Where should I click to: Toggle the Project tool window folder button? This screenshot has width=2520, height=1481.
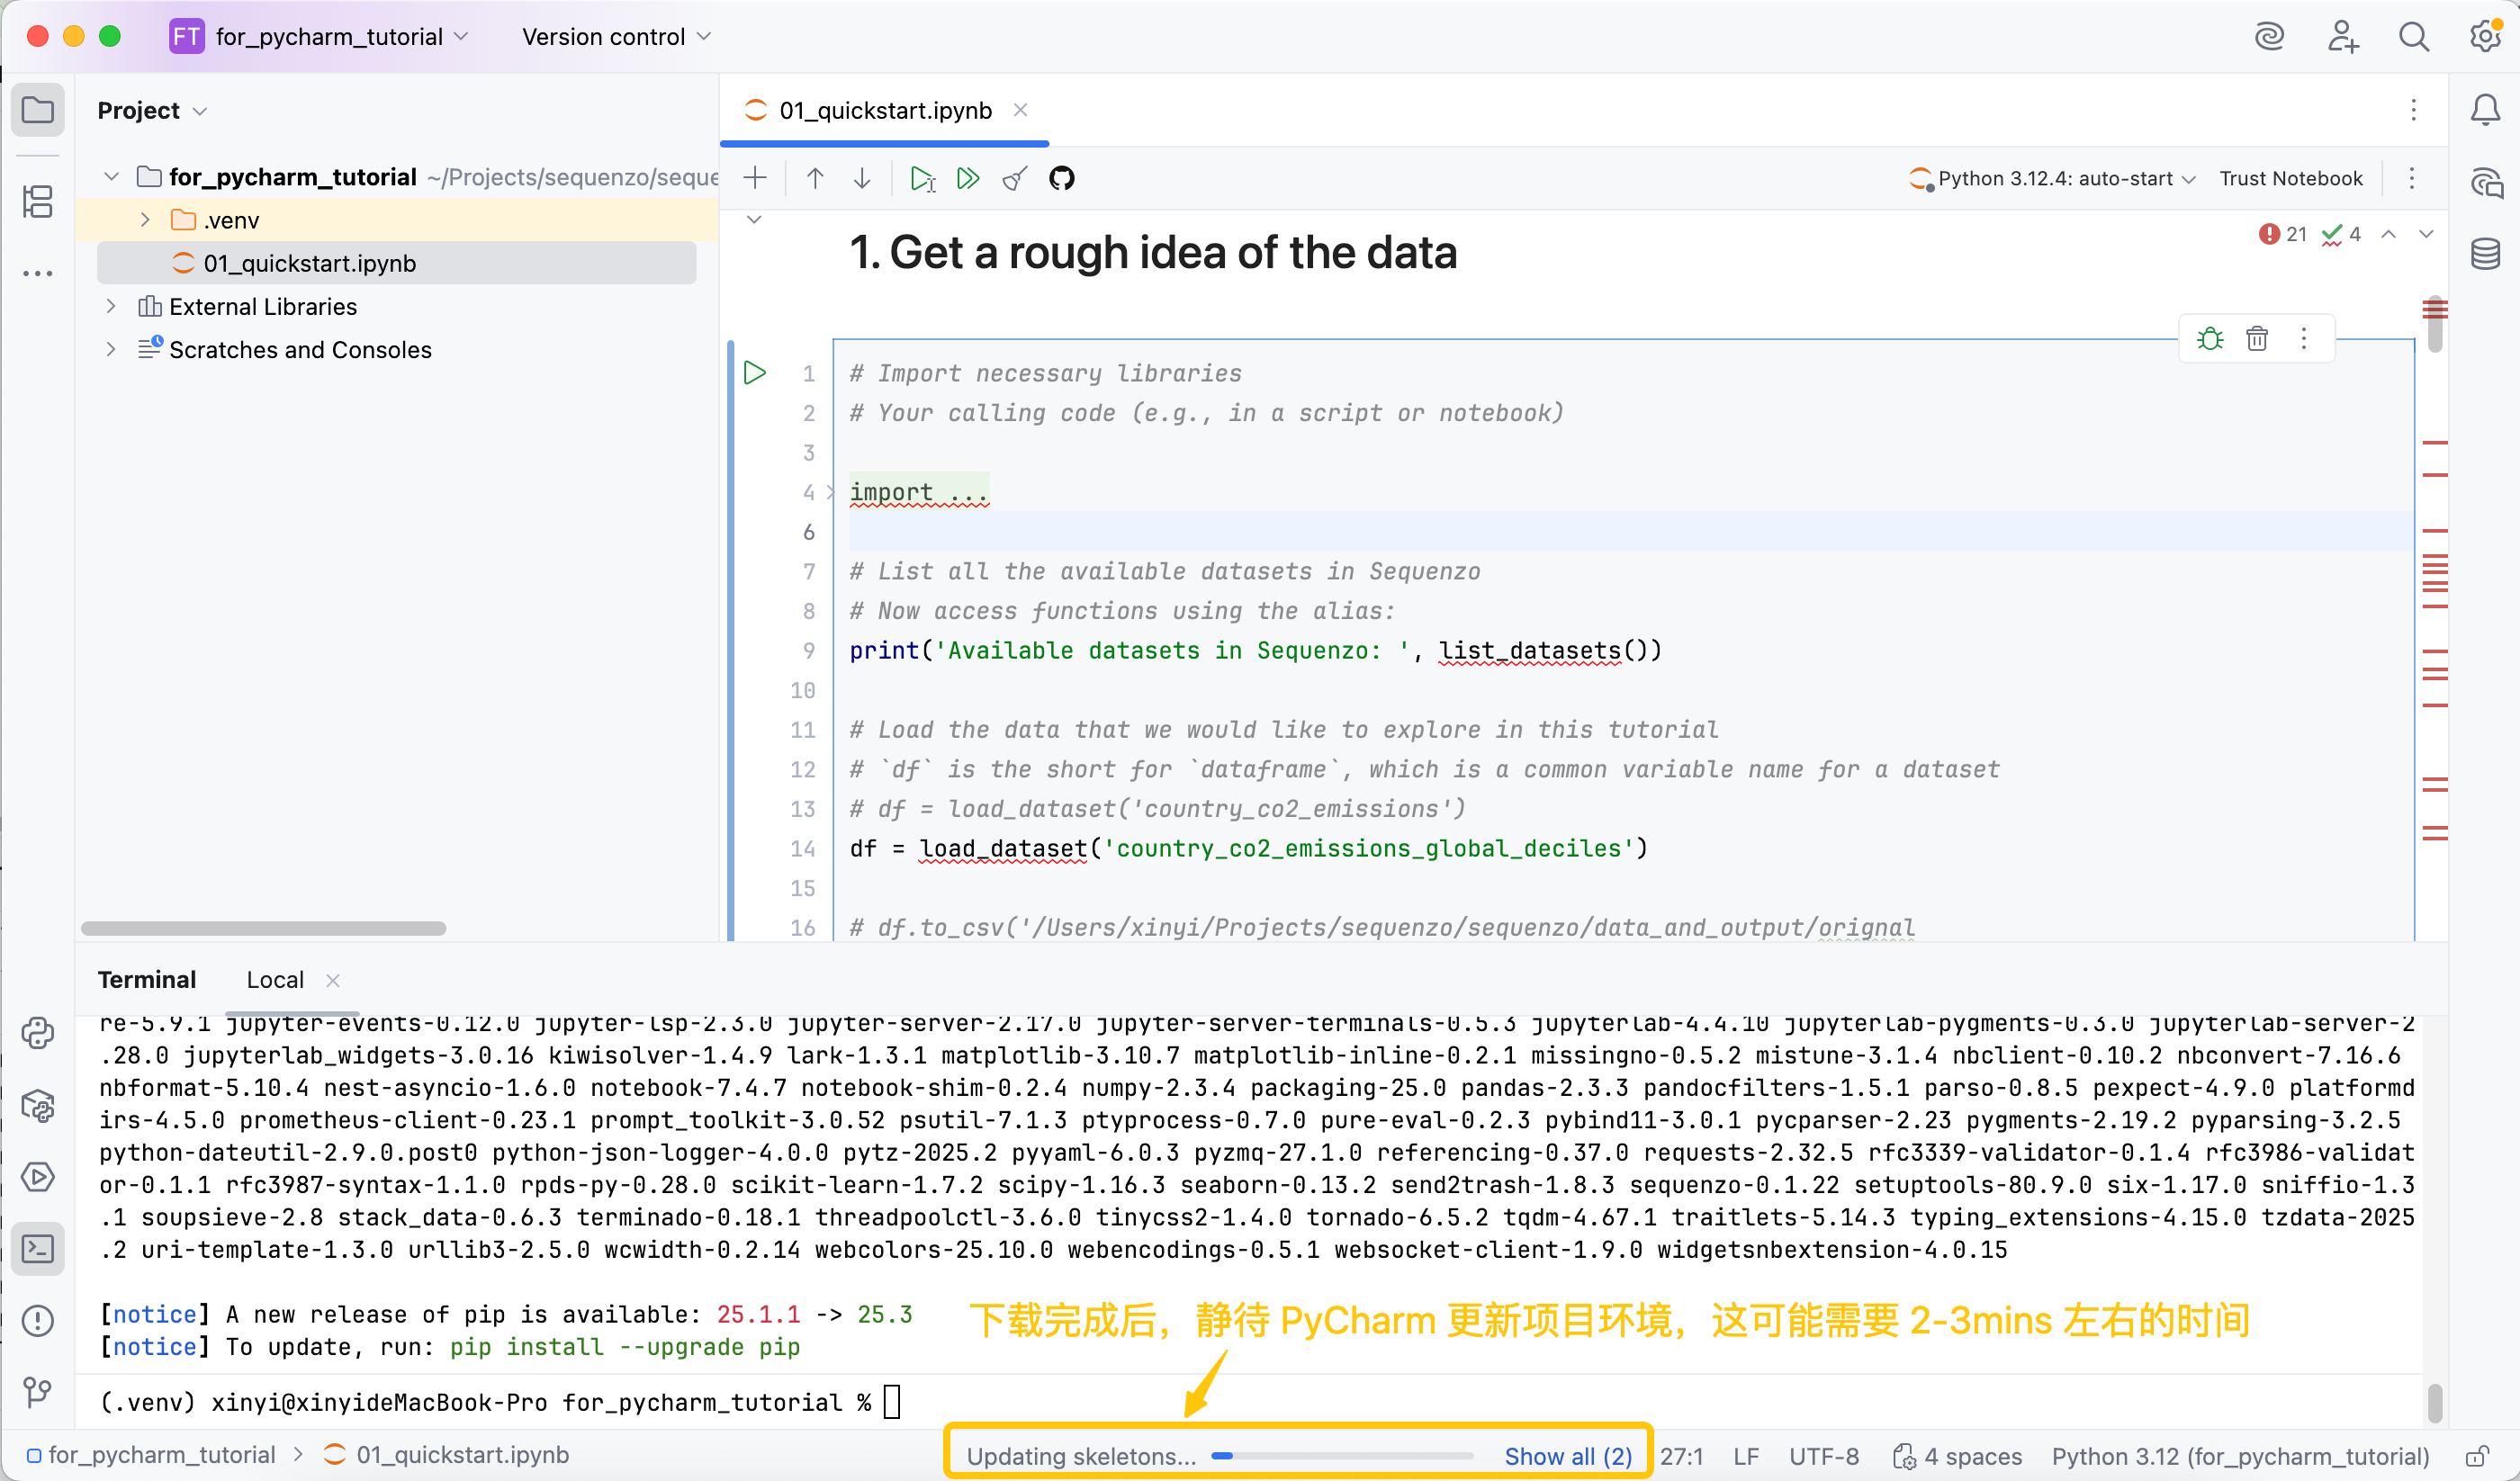click(x=38, y=110)
